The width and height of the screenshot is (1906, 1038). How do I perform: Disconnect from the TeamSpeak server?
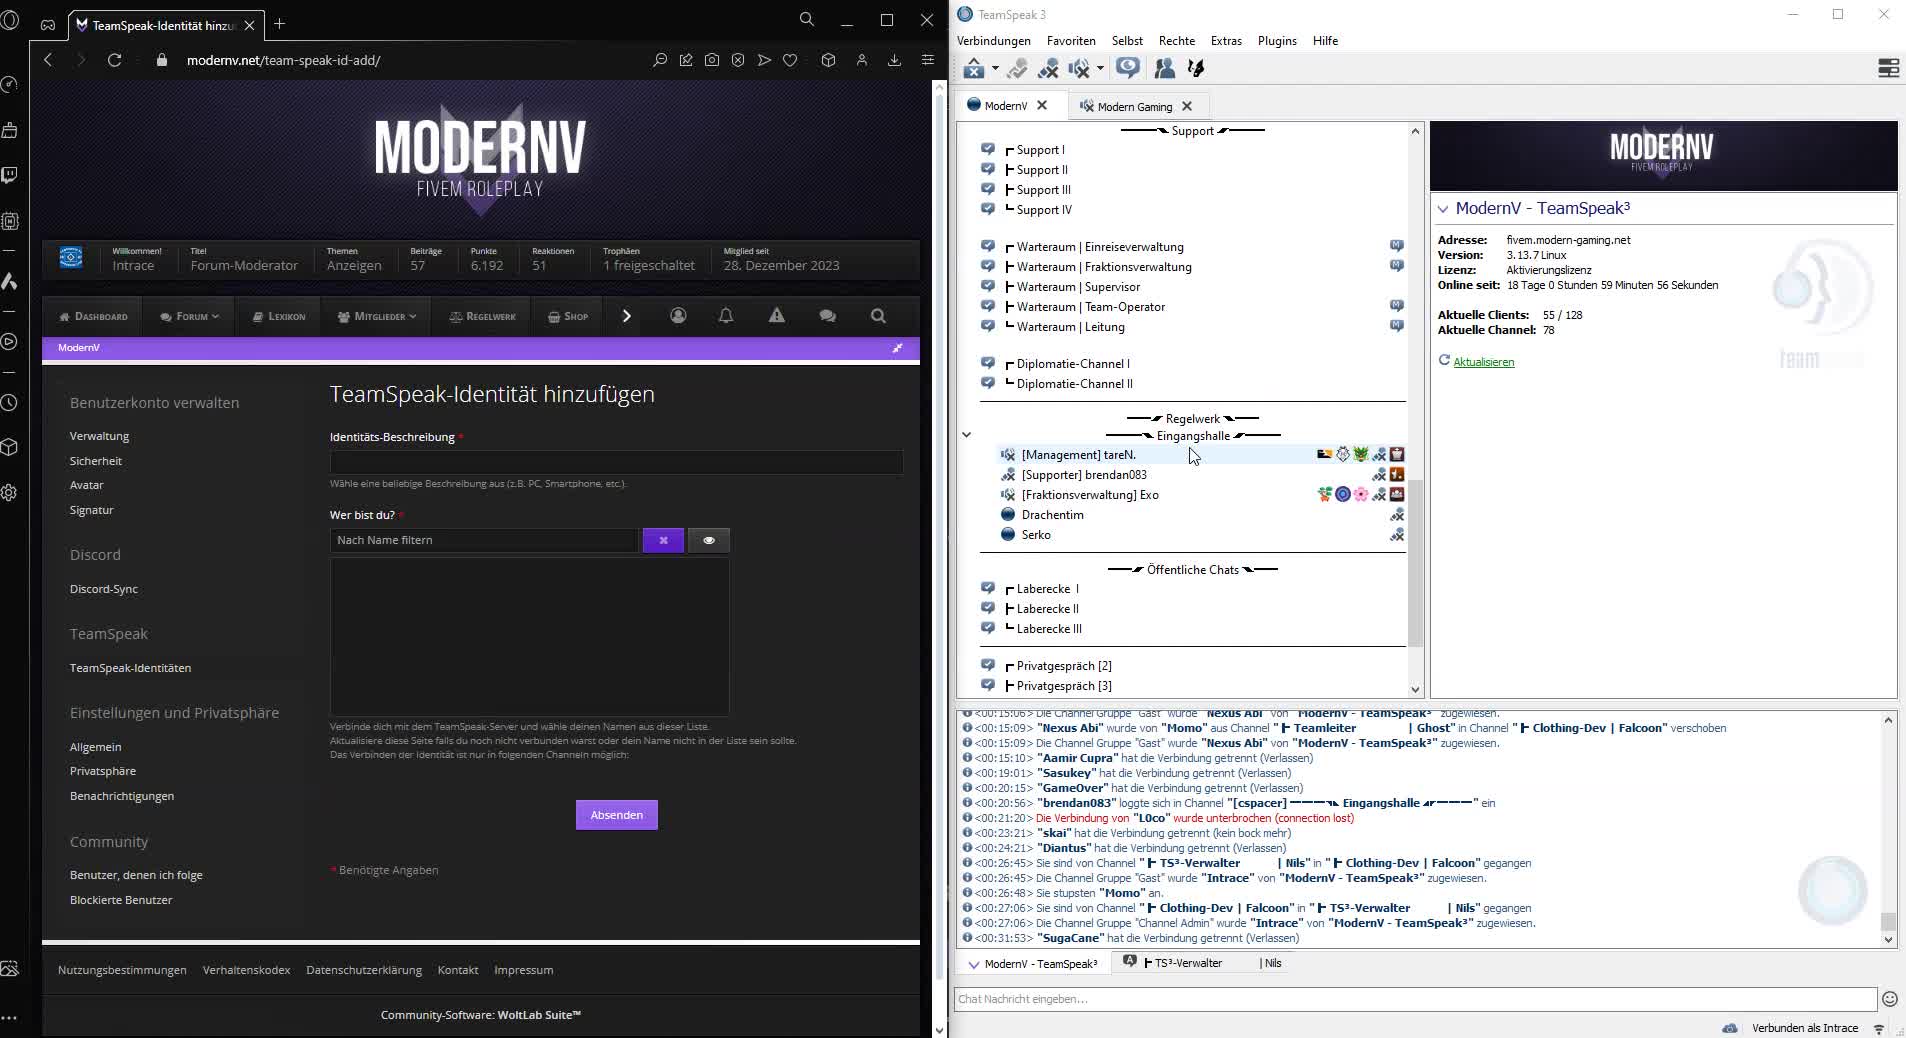(975, 68)
